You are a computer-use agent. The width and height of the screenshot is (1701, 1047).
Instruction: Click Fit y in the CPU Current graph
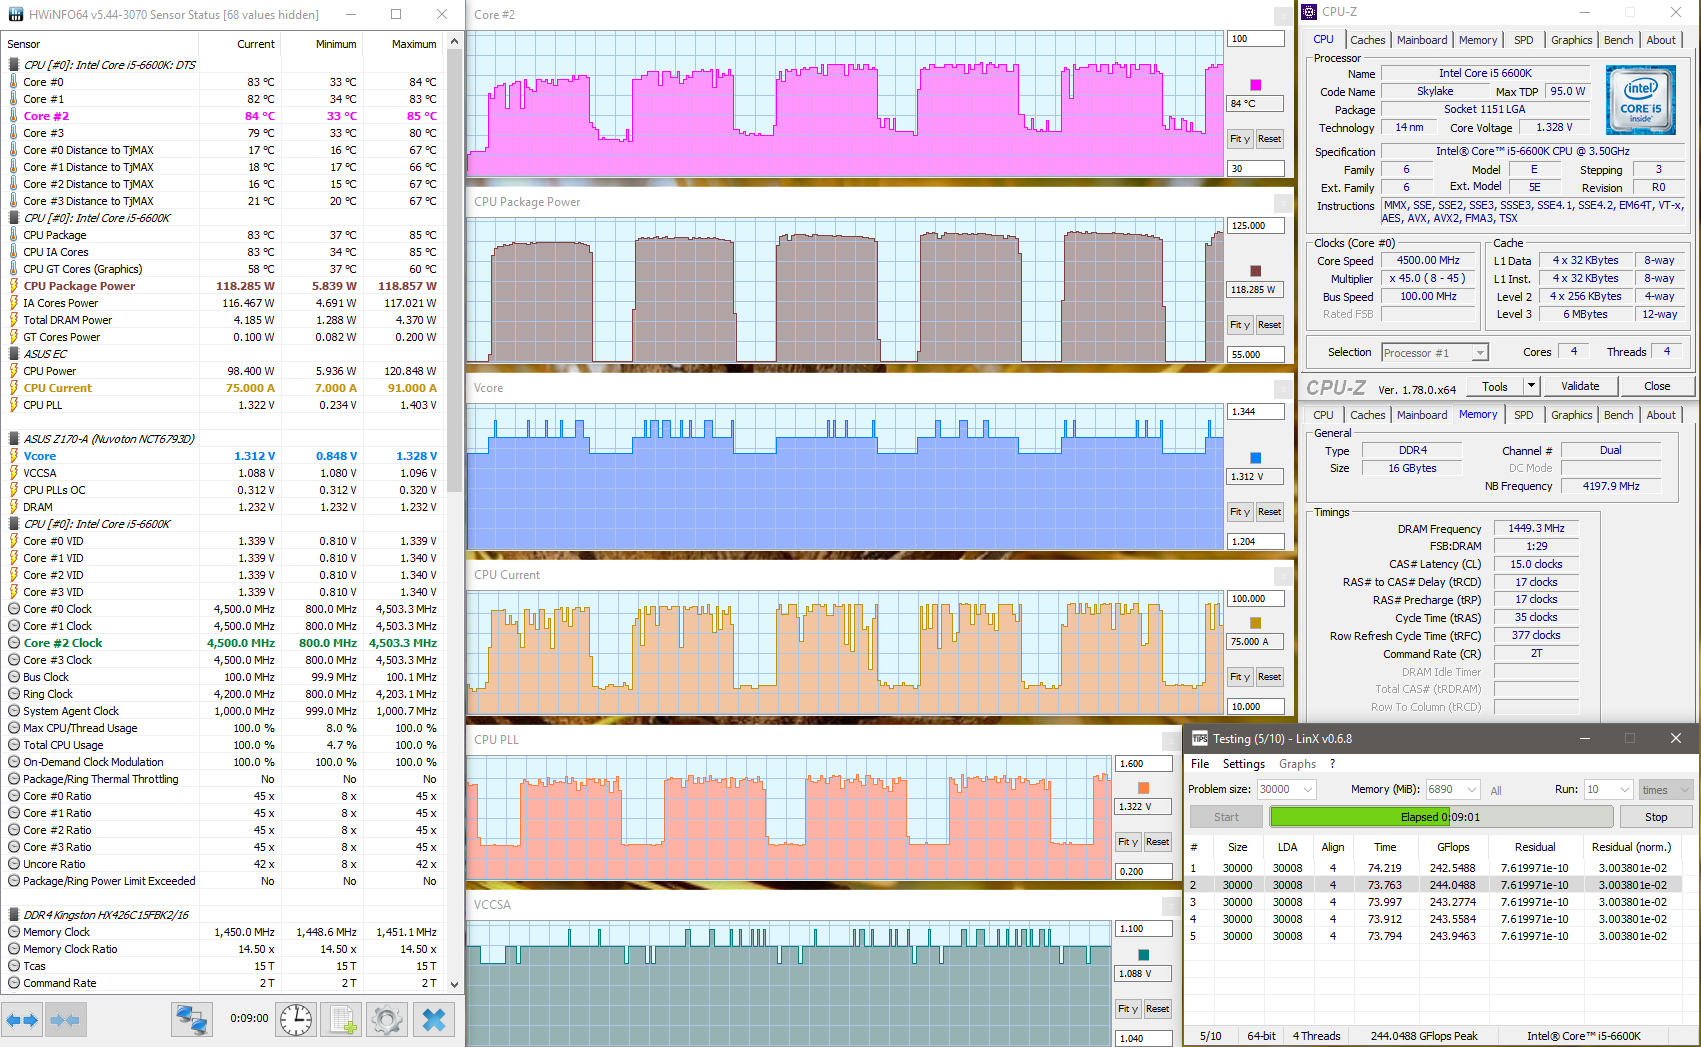point(1240,677)
